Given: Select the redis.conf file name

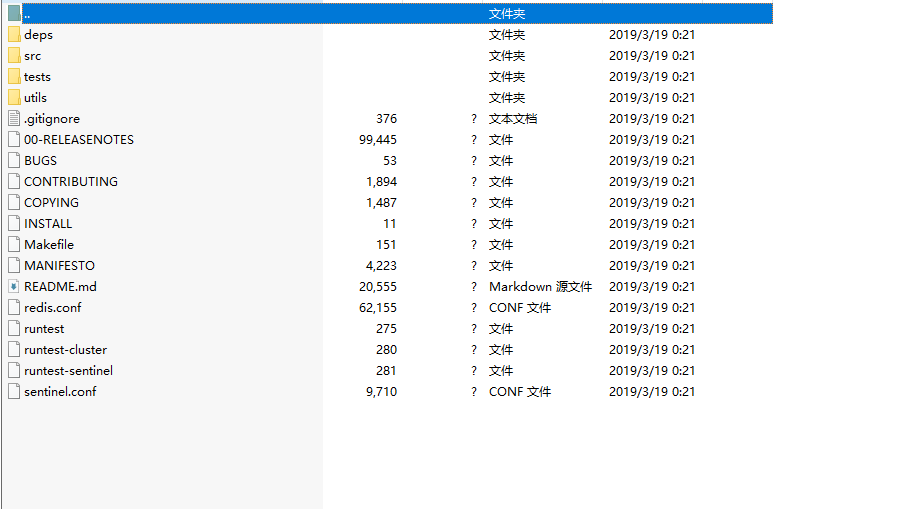Looking at the screenshot, I should 53,308.
